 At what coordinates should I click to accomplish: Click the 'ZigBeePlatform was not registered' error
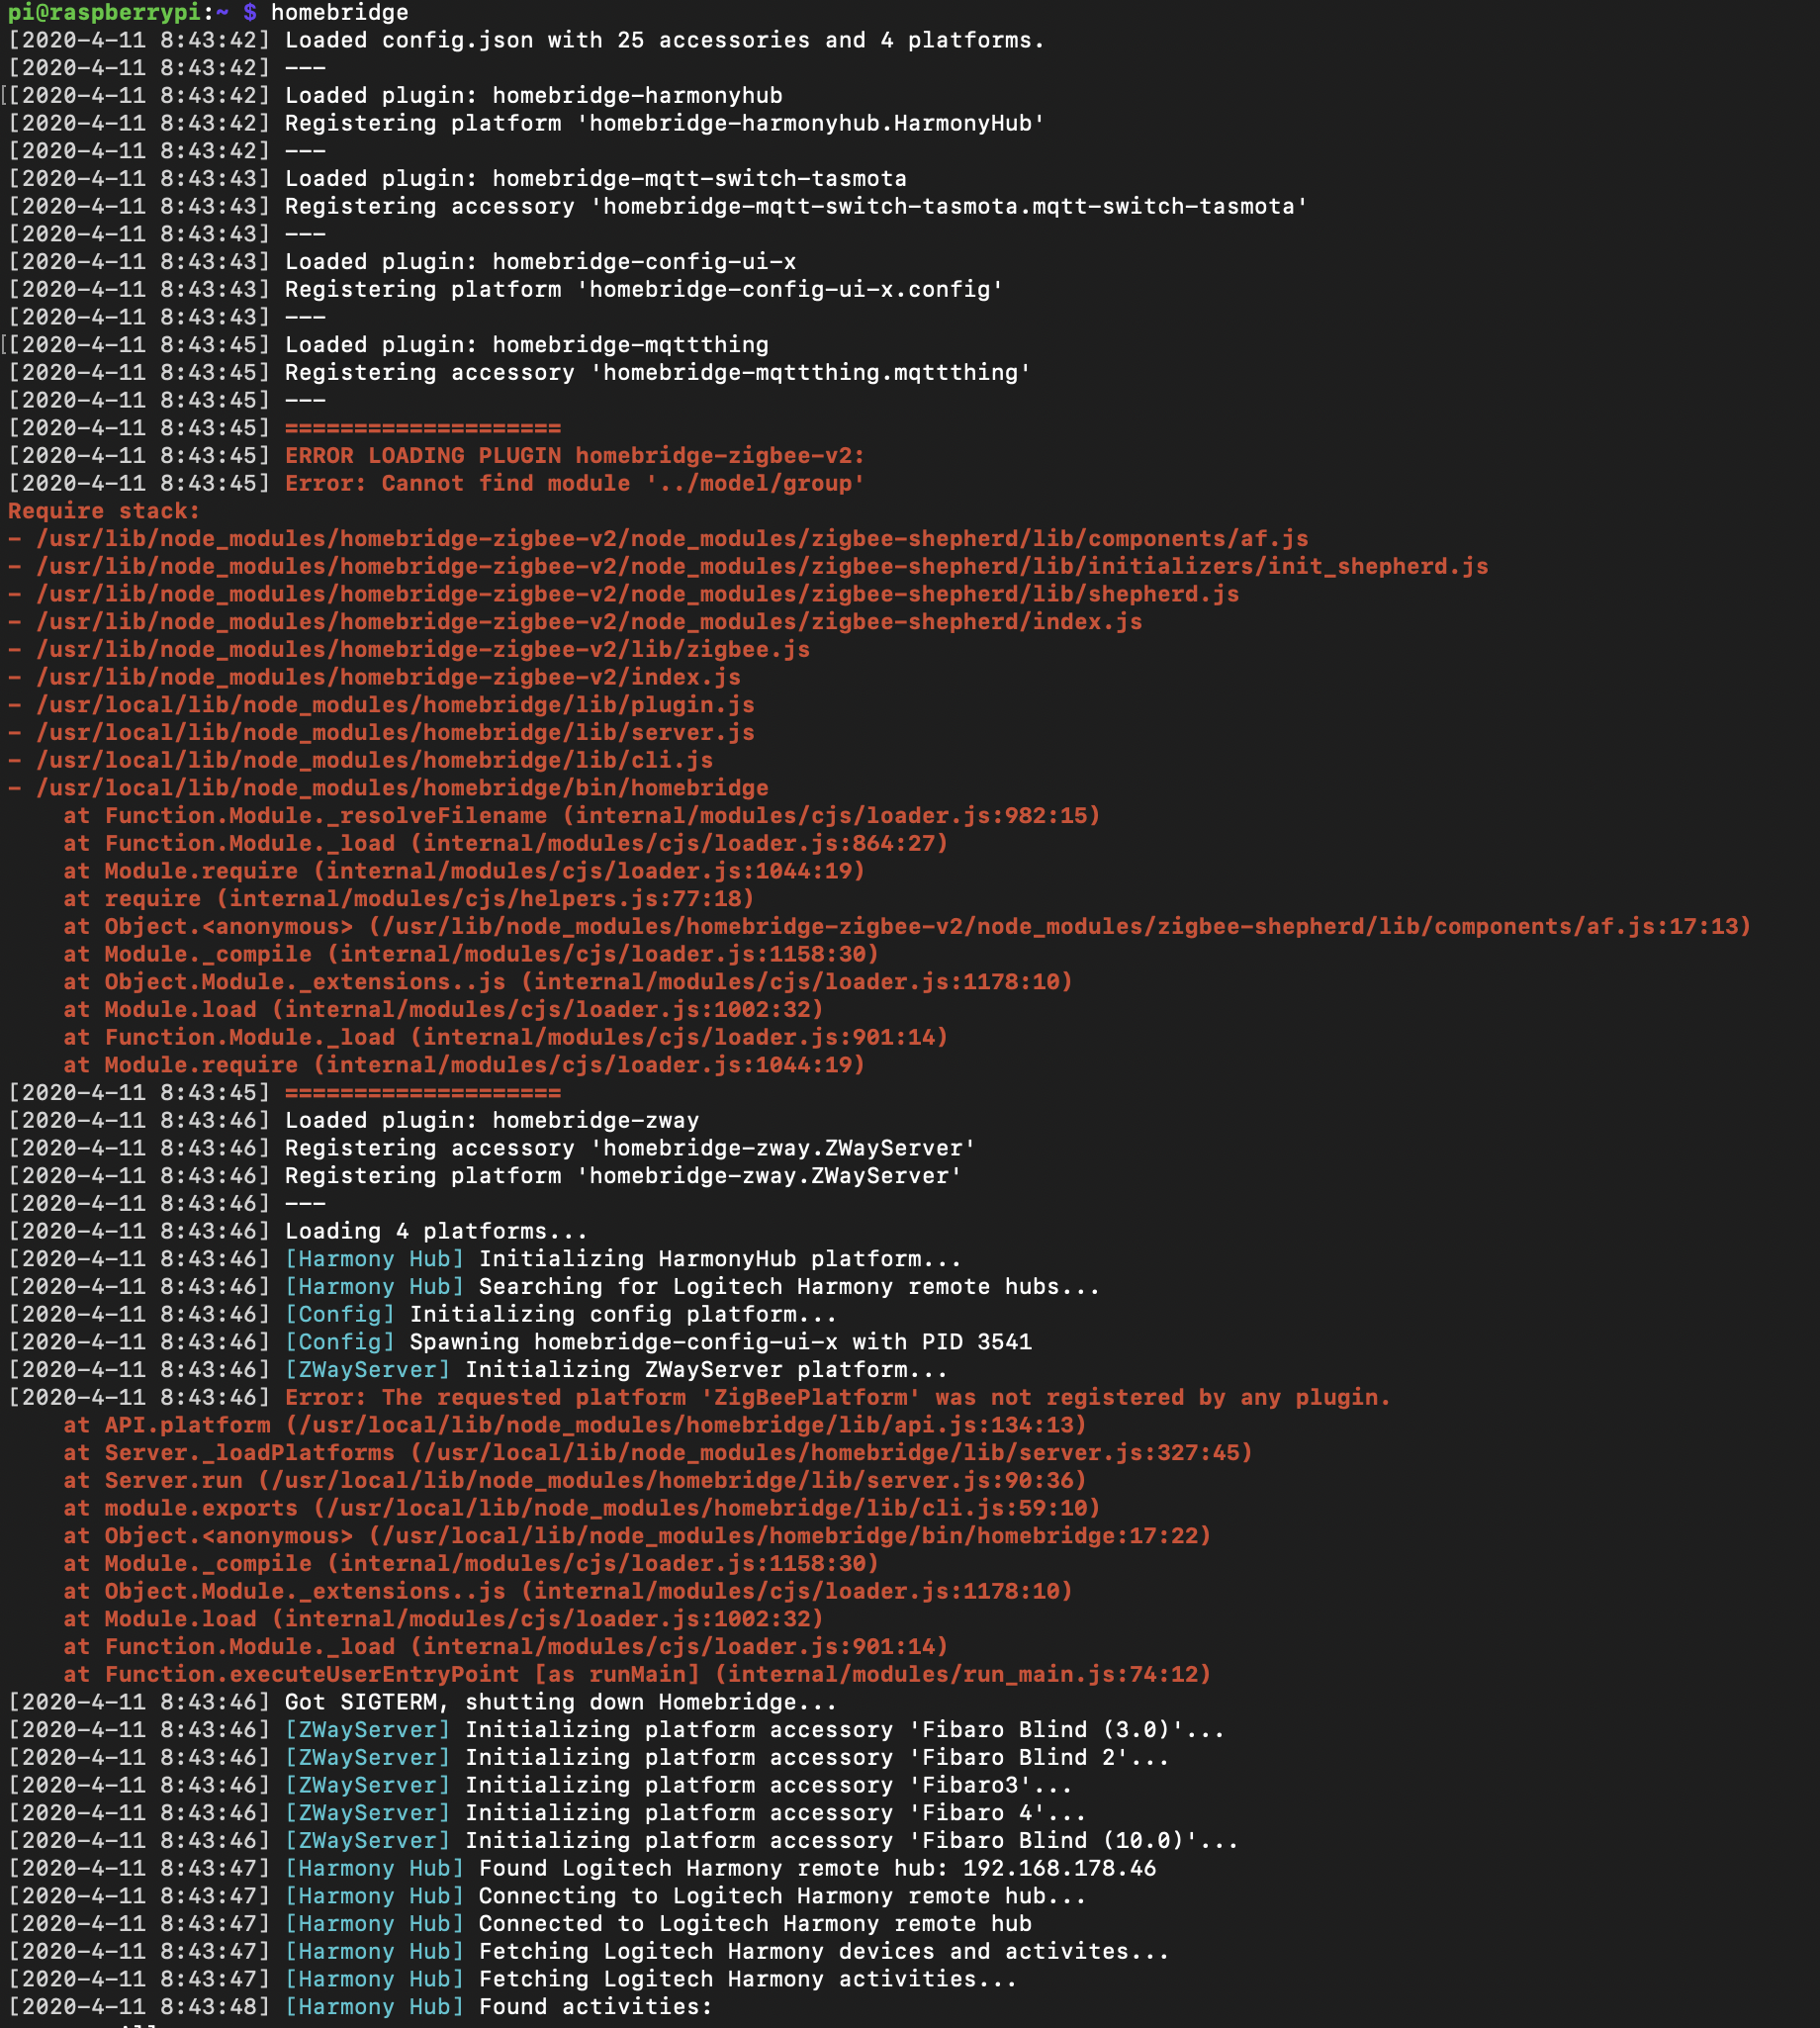click(x=837, y=1398)
